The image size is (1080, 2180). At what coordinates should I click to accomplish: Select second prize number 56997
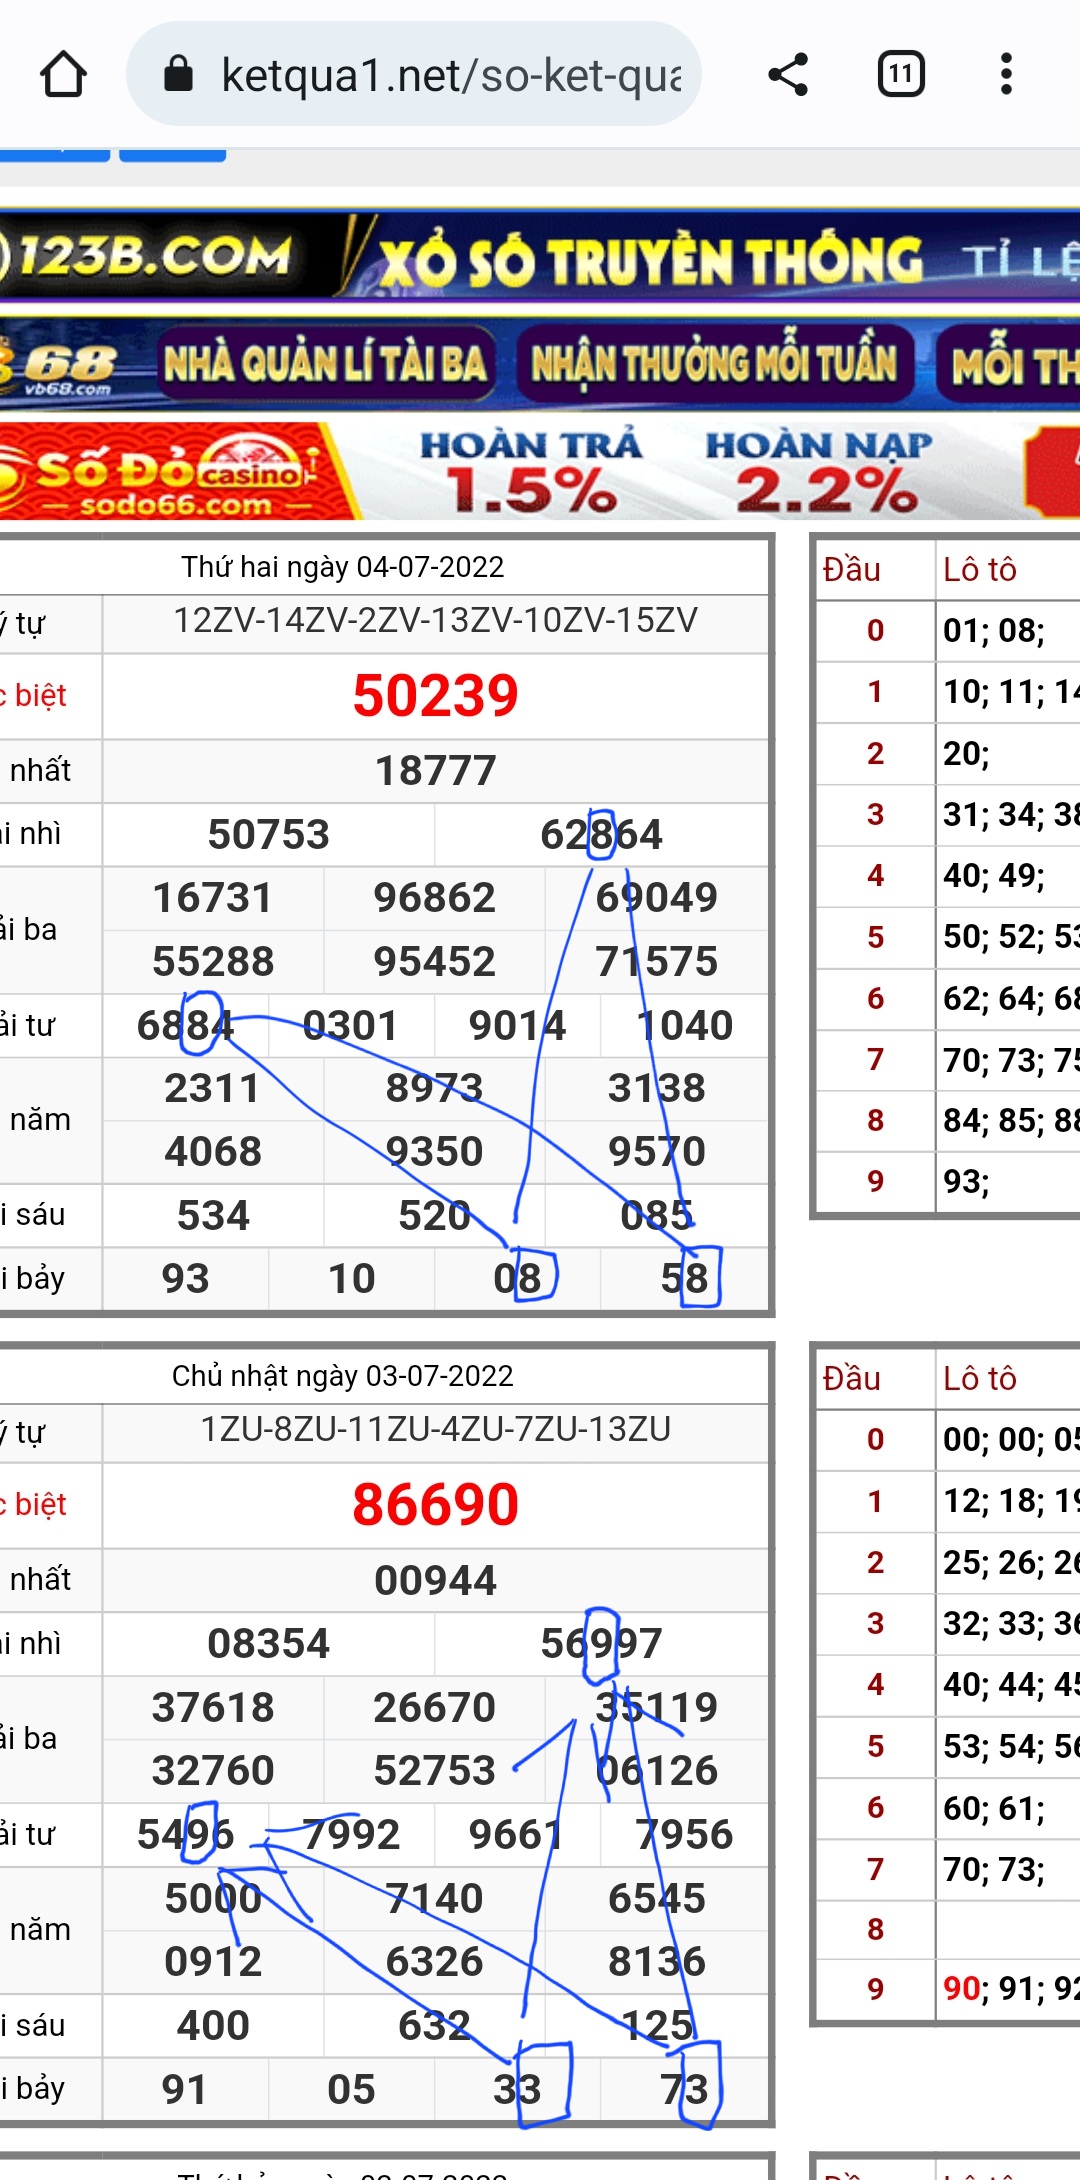coord(602,1644)
